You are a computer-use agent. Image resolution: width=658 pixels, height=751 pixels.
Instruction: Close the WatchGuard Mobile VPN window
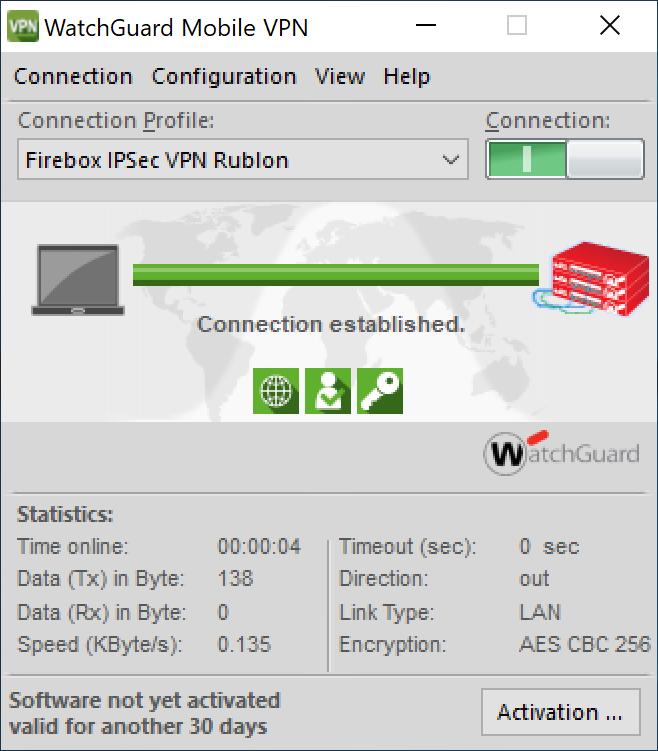pos(610,26)
